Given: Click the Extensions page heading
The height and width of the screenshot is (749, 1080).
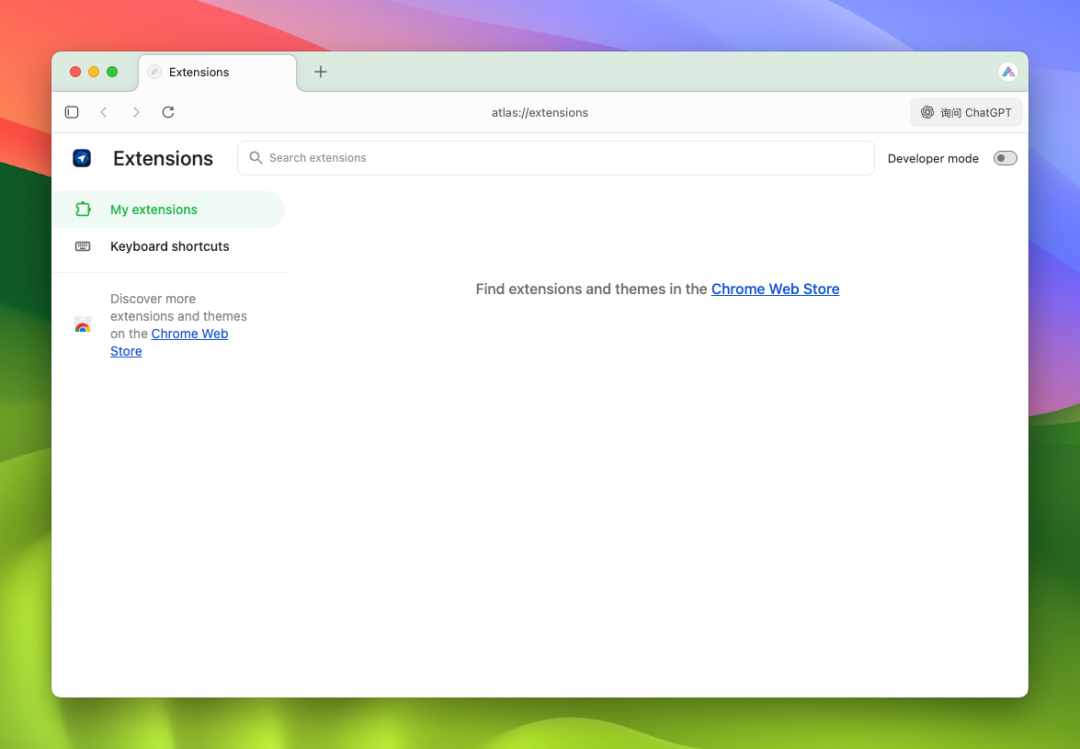Looking at the screenshot, I should (163, 158).
